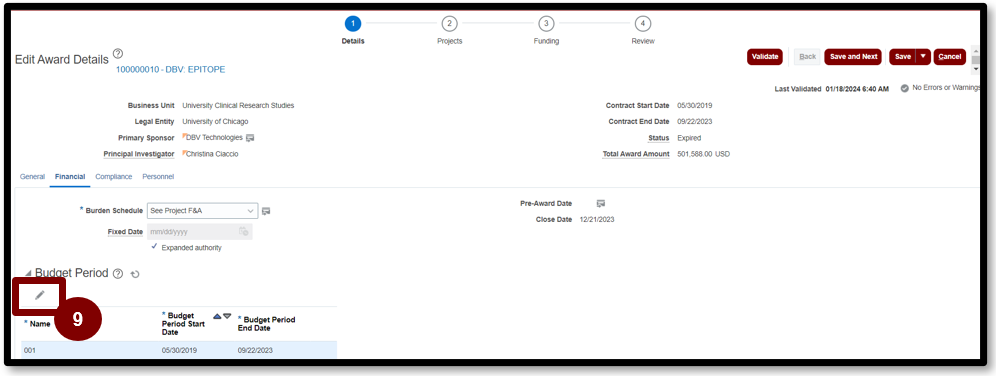Click the Cancel button
The height and width of the screenshot is (376, 996).
pyautogui.click(x=950, y=57)
